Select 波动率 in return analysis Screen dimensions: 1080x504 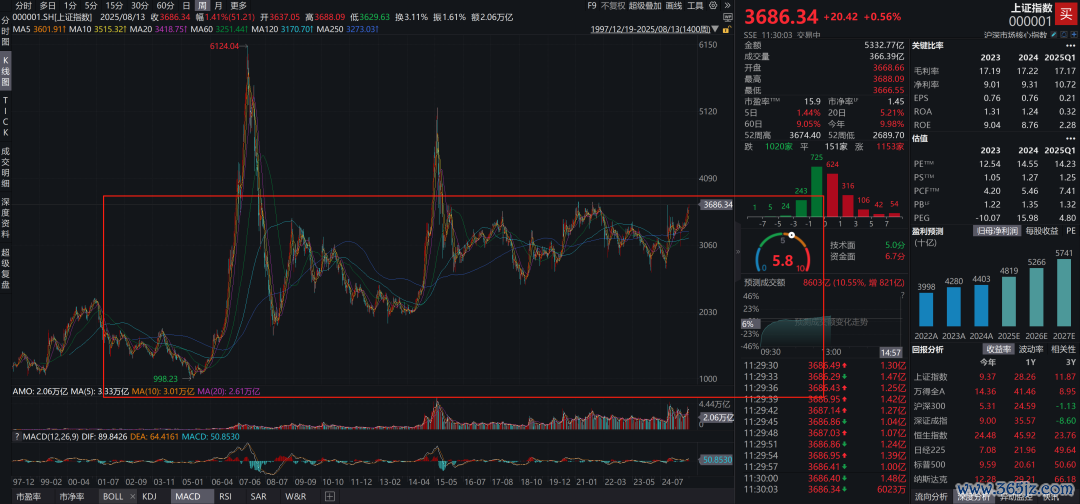(x=1033, y=349)
